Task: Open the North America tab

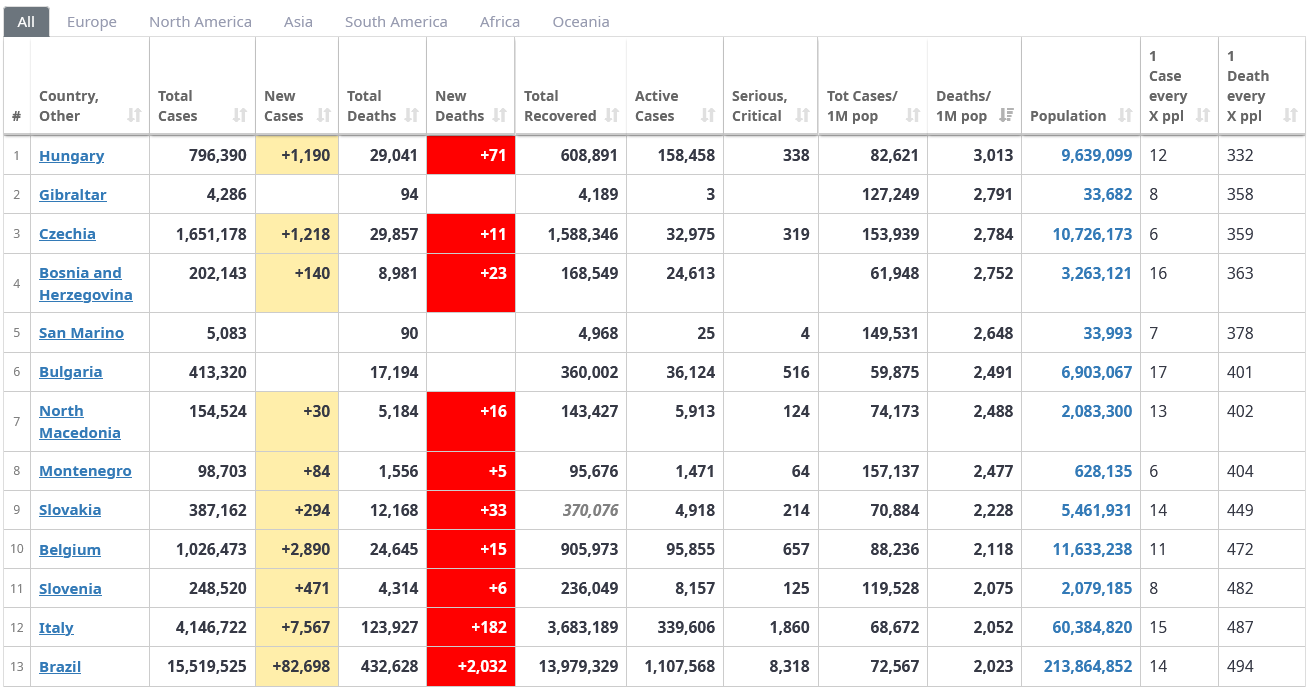Action: (x=200, y=22)
